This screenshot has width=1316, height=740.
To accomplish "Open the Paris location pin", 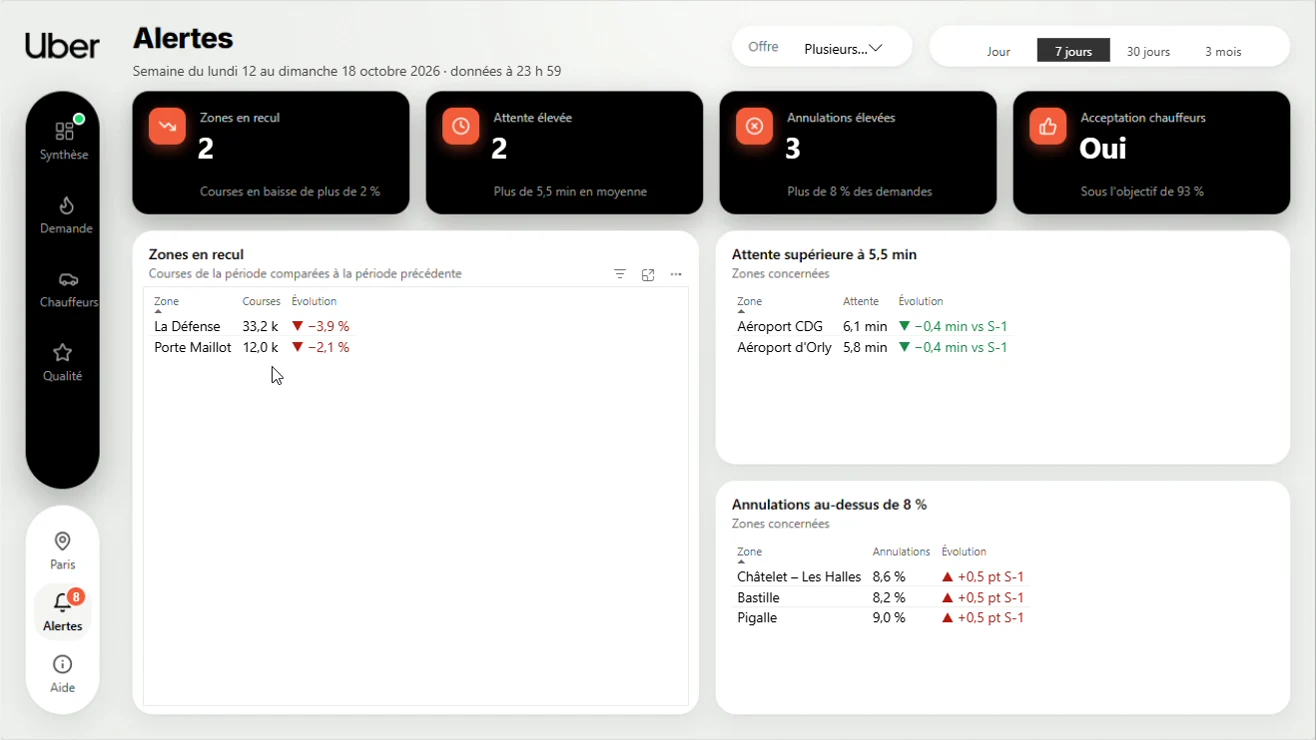I will point(62,541).
